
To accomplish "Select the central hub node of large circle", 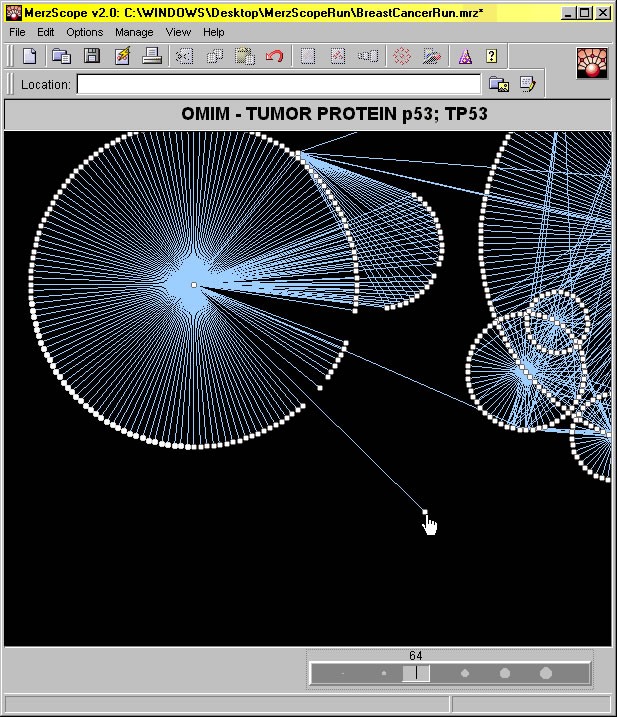I will pos(194,286).
